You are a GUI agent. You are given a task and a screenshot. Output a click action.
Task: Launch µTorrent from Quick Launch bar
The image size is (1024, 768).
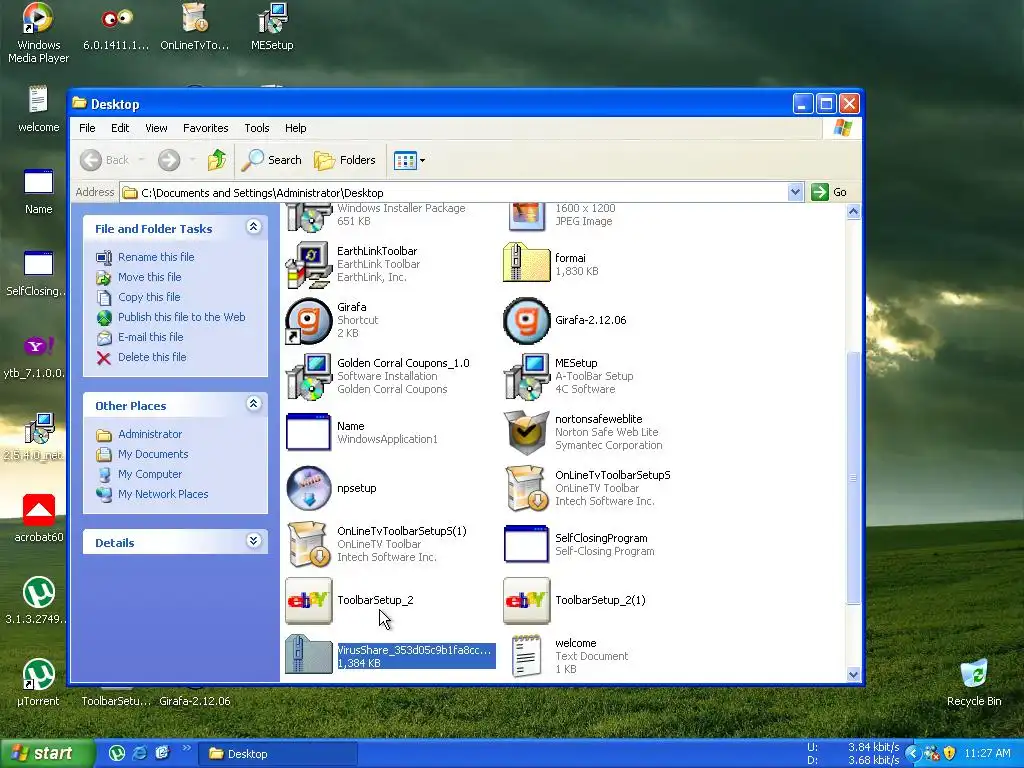(x=117, y=754)
